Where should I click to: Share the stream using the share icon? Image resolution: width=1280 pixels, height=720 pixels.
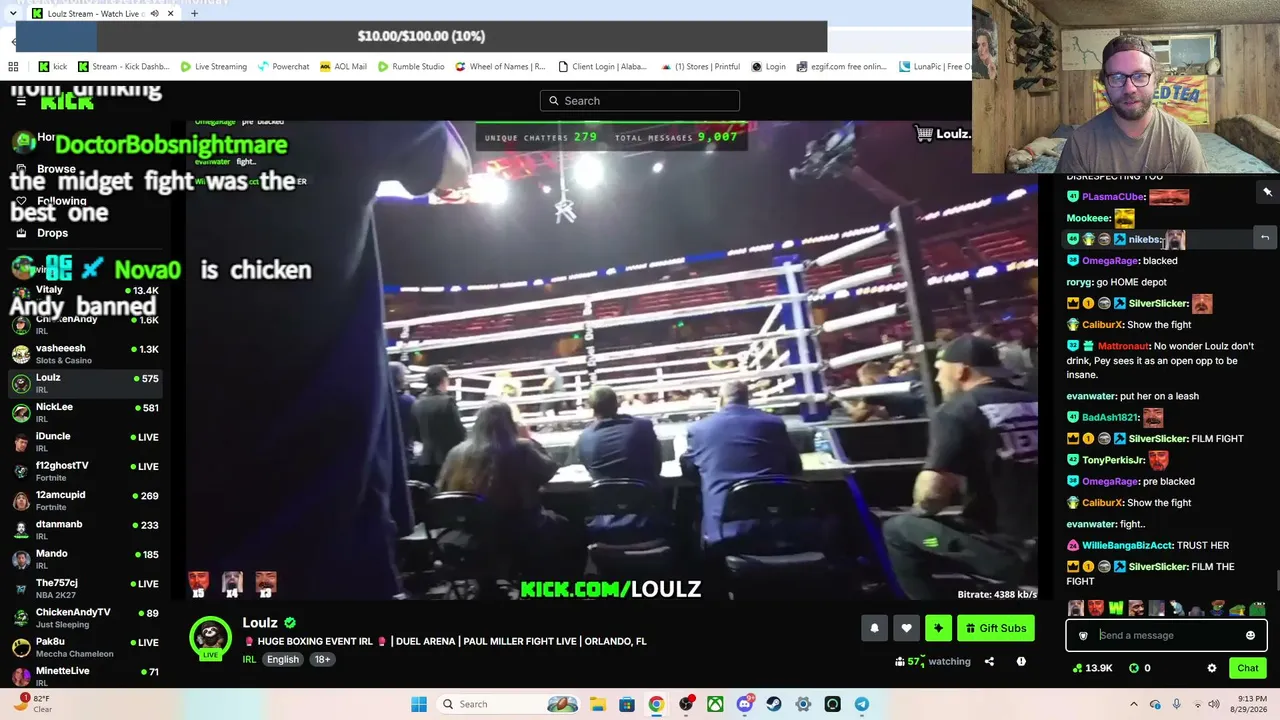[989, 661]
